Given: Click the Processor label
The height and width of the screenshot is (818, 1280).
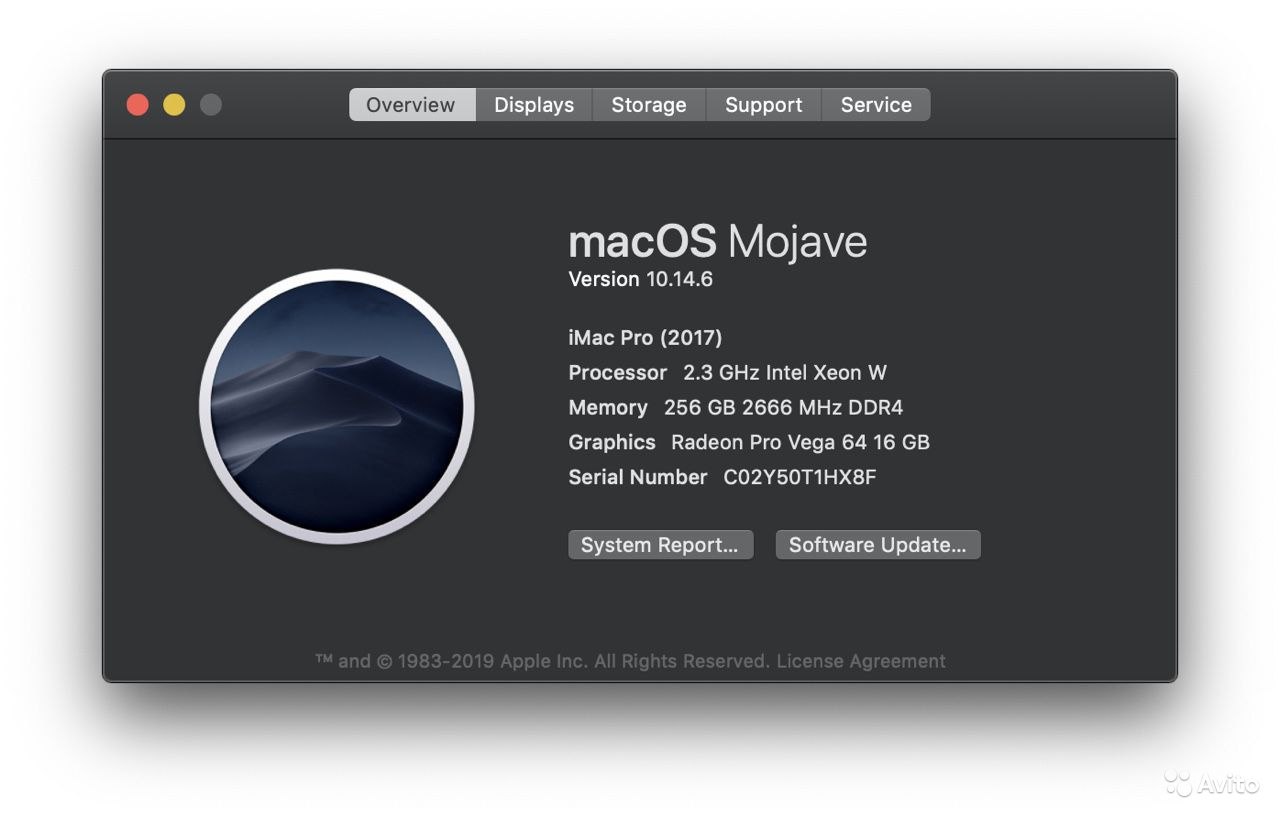Looking at the screenshot, I should [x=618, y=373].
